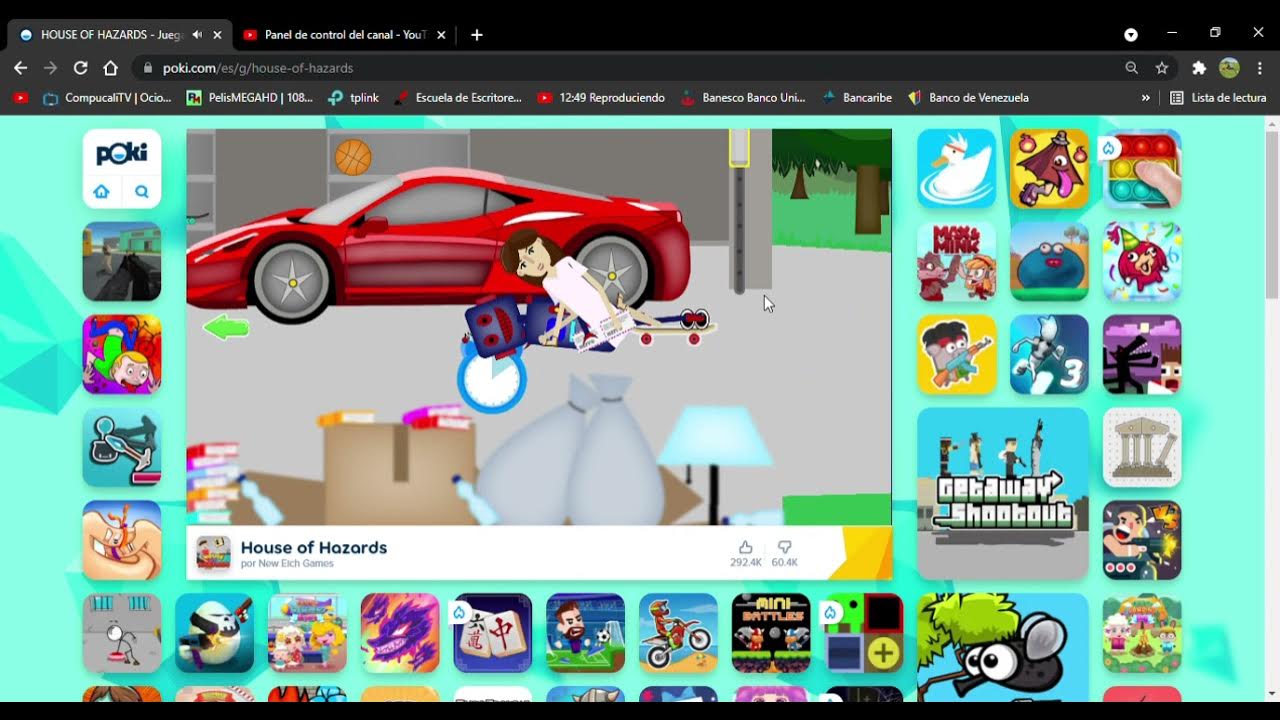Open the purple dragon game thumbnail
Viewport: 1280px width, 720px height.
[x=400, y=633]
